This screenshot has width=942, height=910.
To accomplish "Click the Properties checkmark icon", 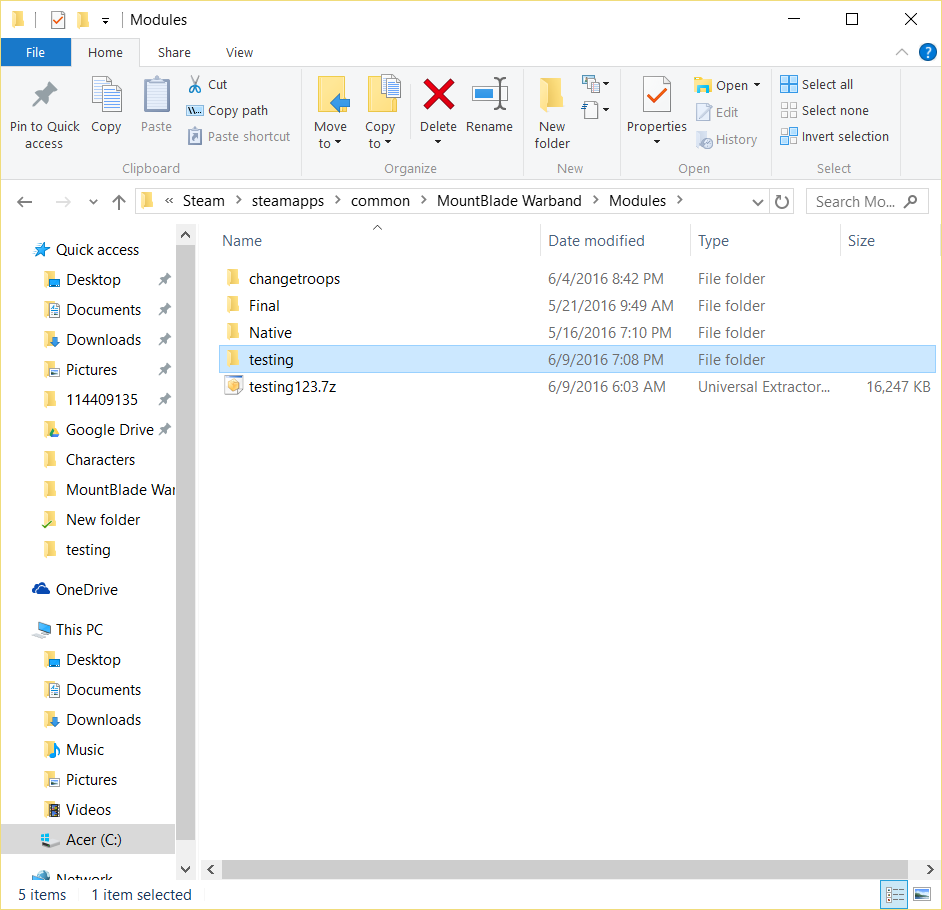I will (x=656, y=94).
